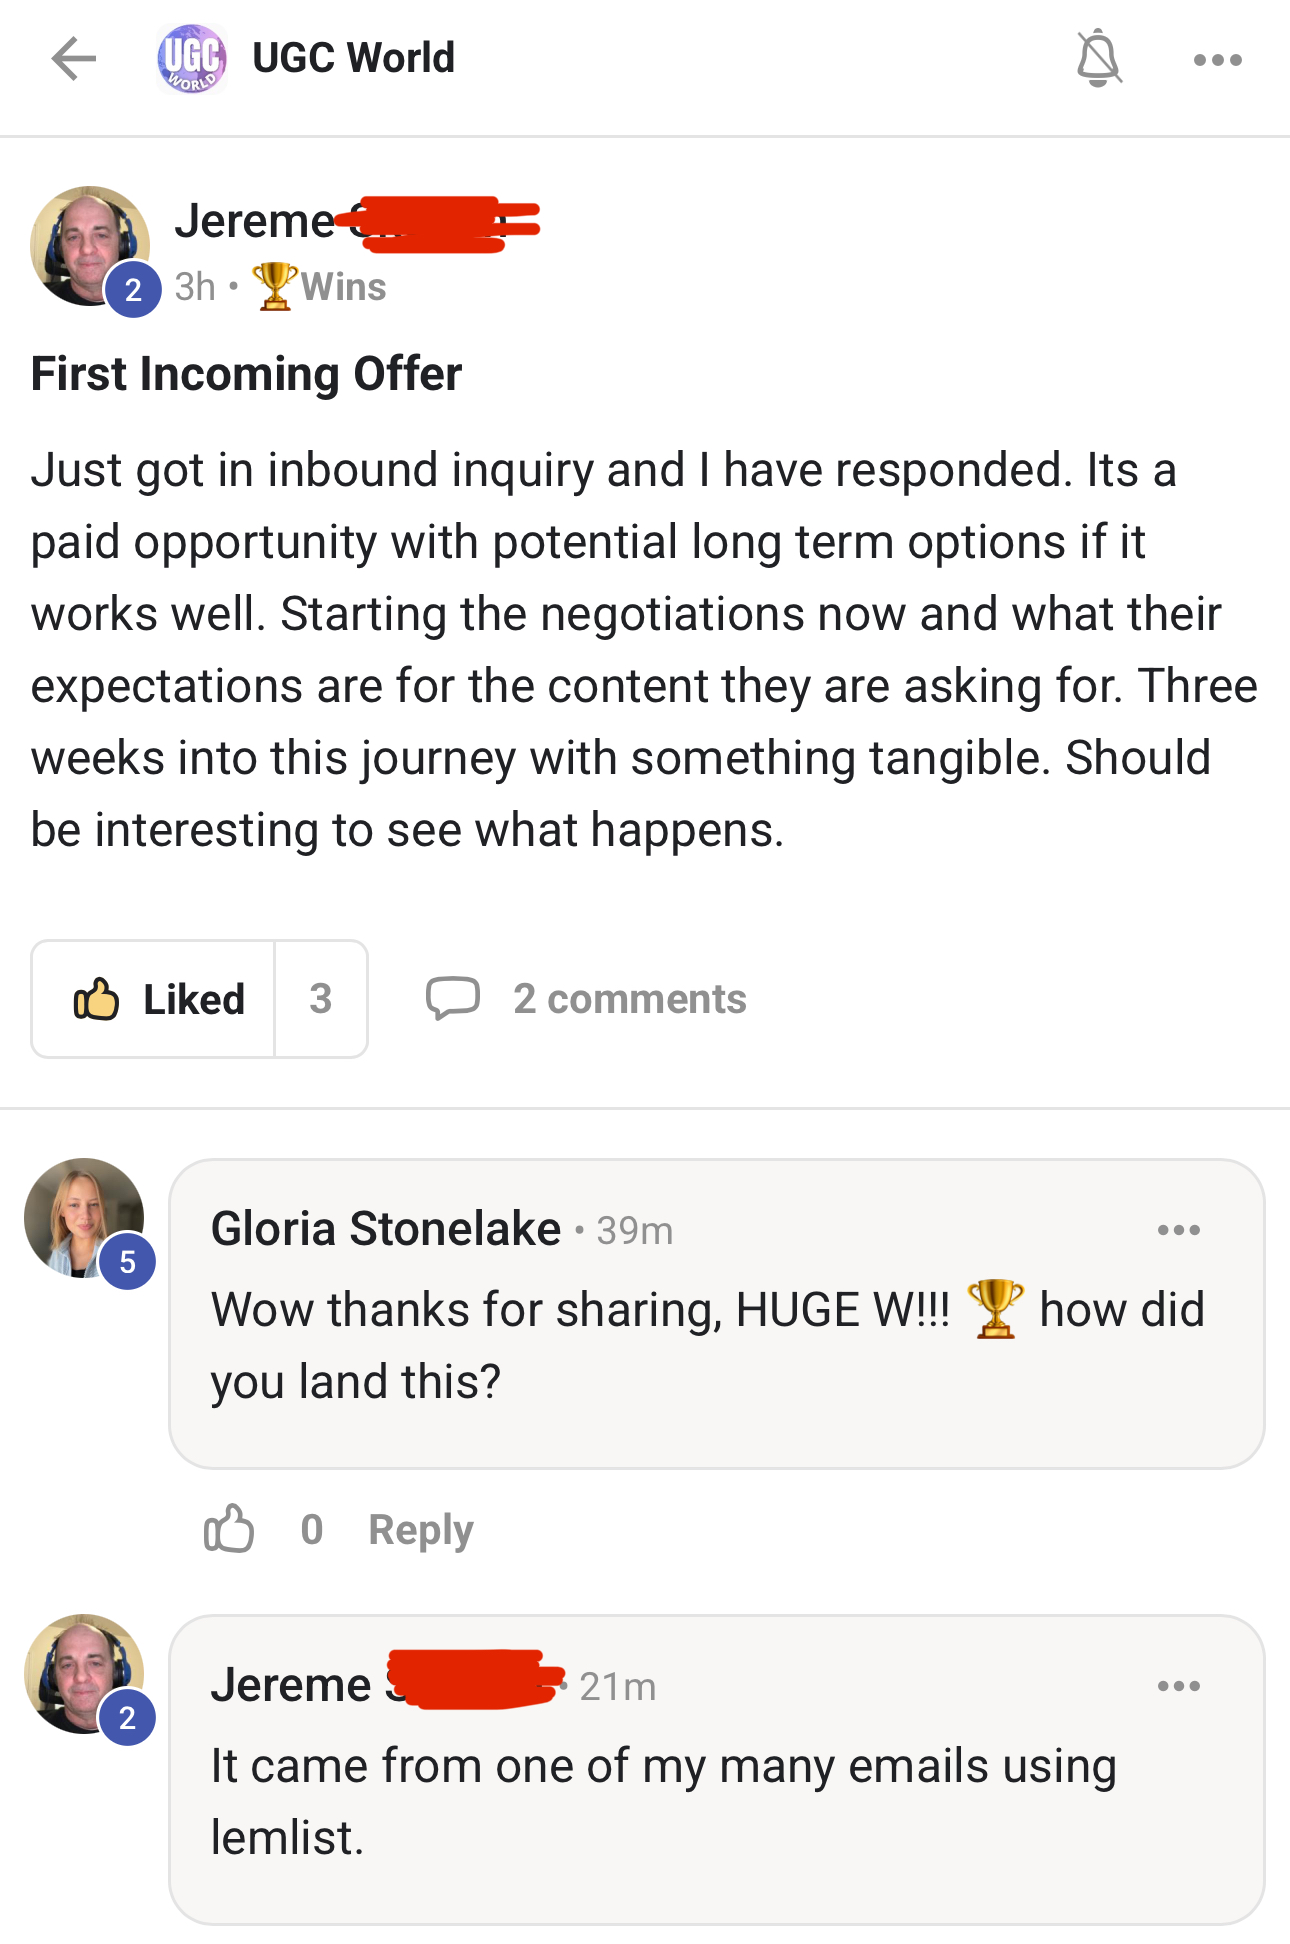Open the post options three-dot menu
The width and height of the screenshot is (1290, 1944).
click(x=1217, y=60)
